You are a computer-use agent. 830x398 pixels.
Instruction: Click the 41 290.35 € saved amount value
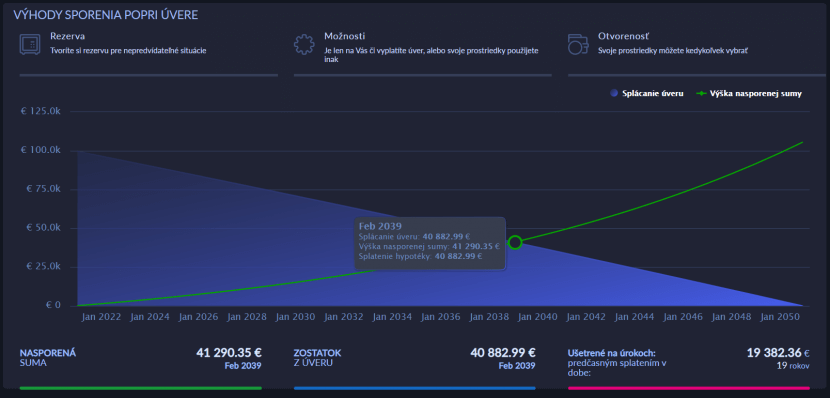[x=229, y=352]
